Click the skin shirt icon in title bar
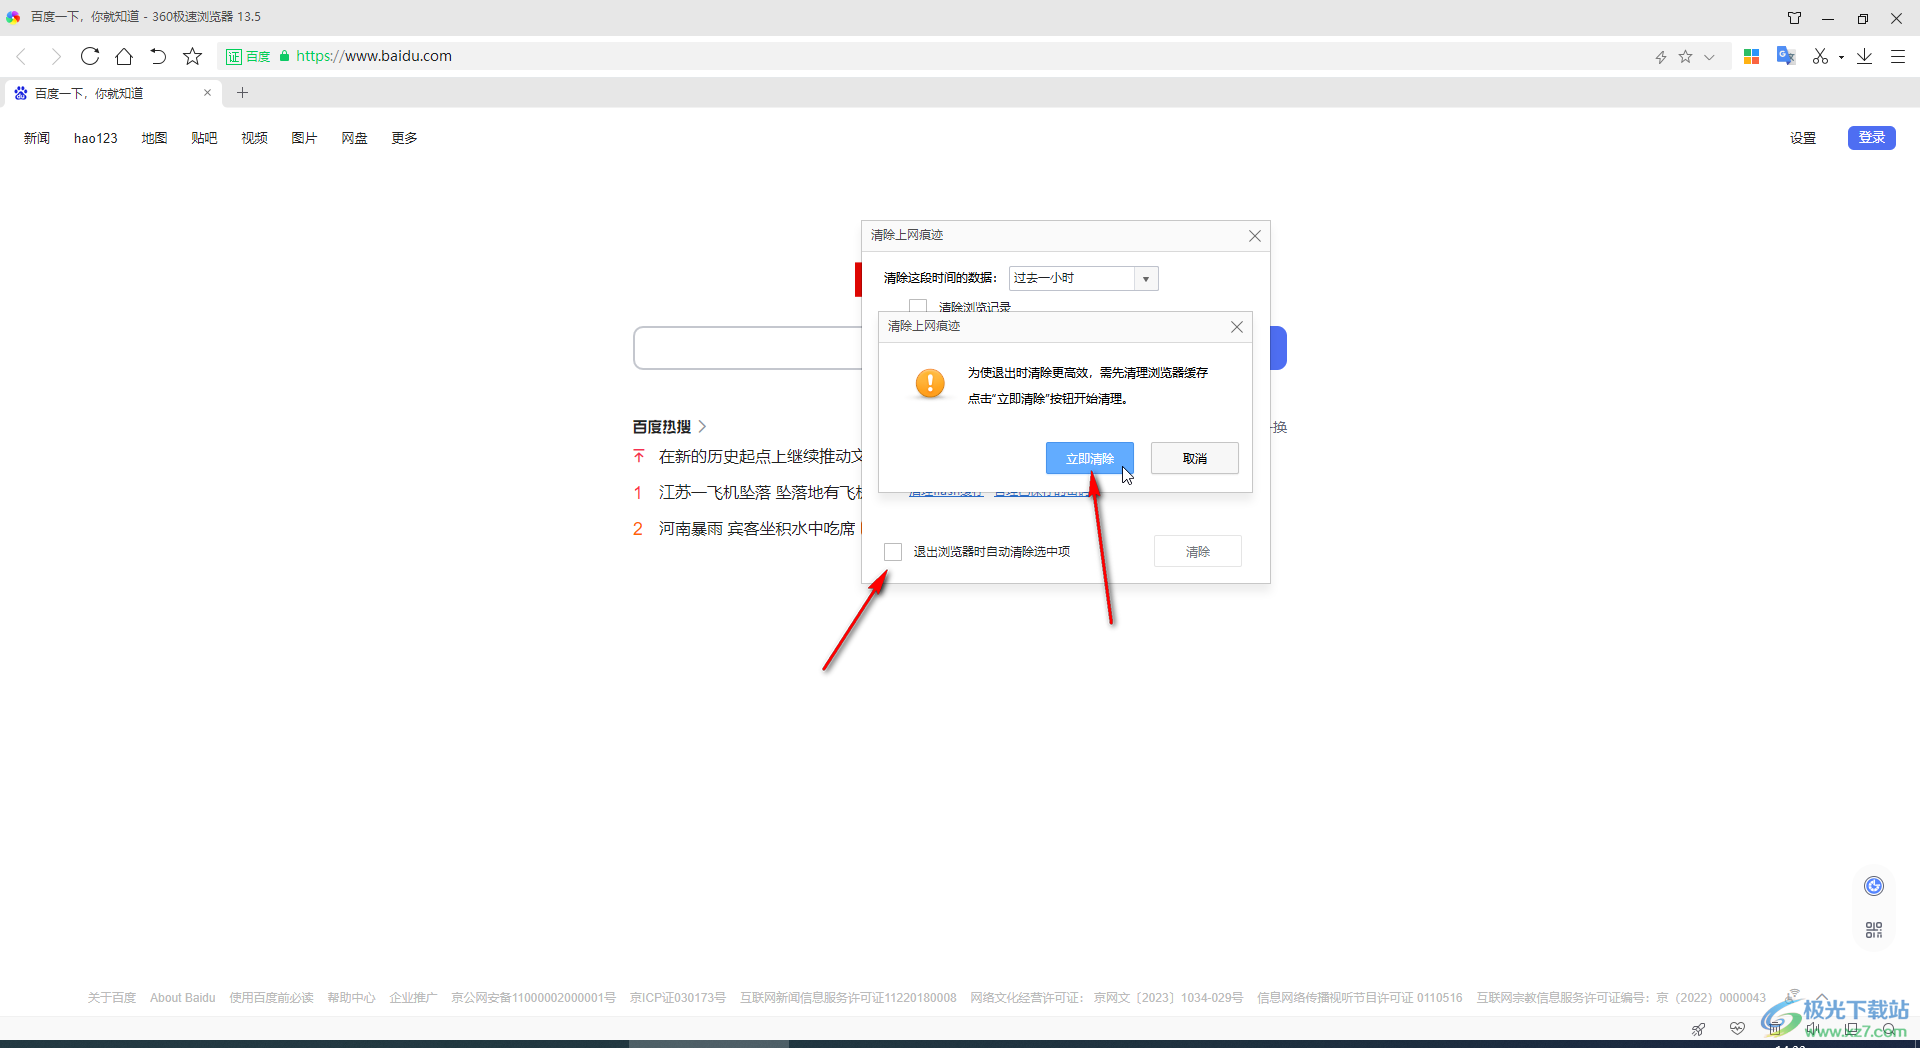Image resolution: width=1920 pixels, height=1048 pixels. coord(1795,18)
